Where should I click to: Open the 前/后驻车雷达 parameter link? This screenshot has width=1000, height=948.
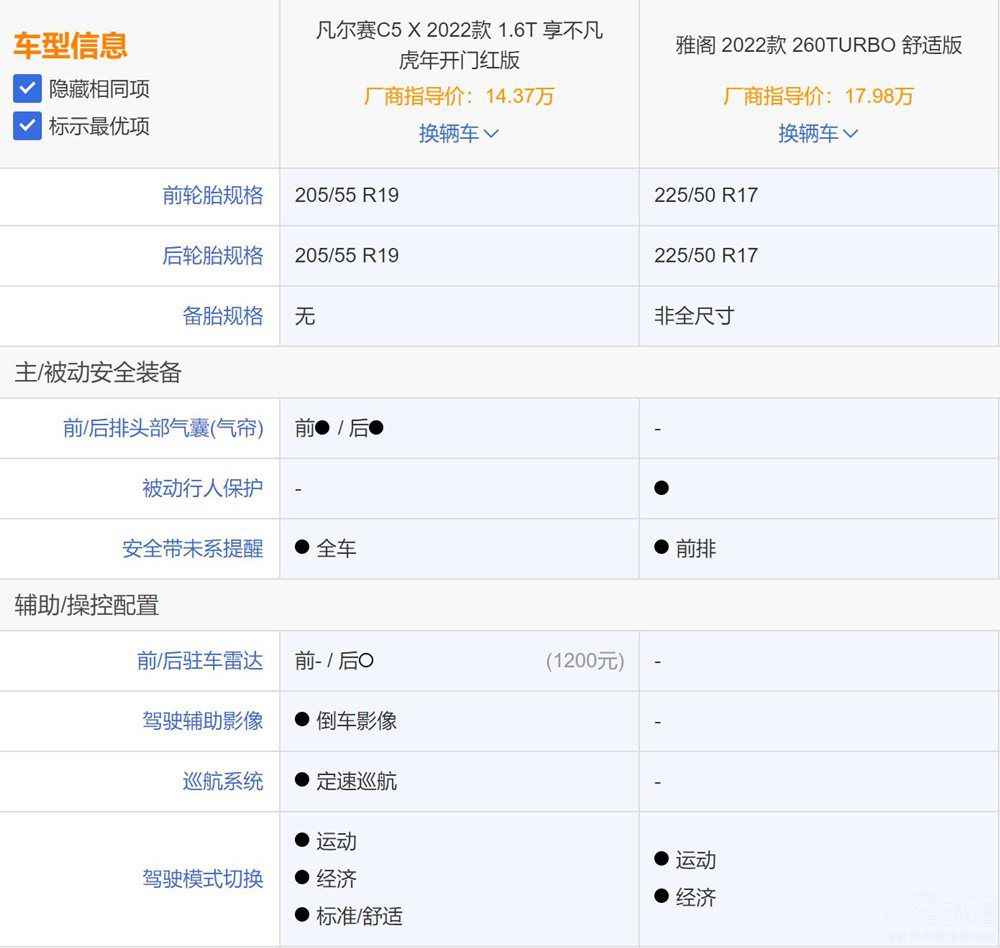(200, 661)
